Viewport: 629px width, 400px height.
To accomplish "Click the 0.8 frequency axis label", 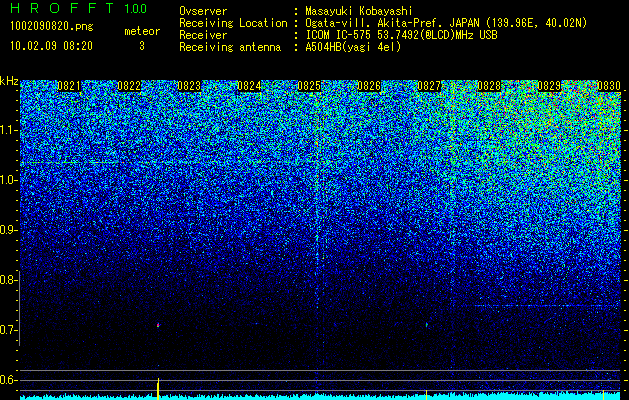I will click(7, 280).
